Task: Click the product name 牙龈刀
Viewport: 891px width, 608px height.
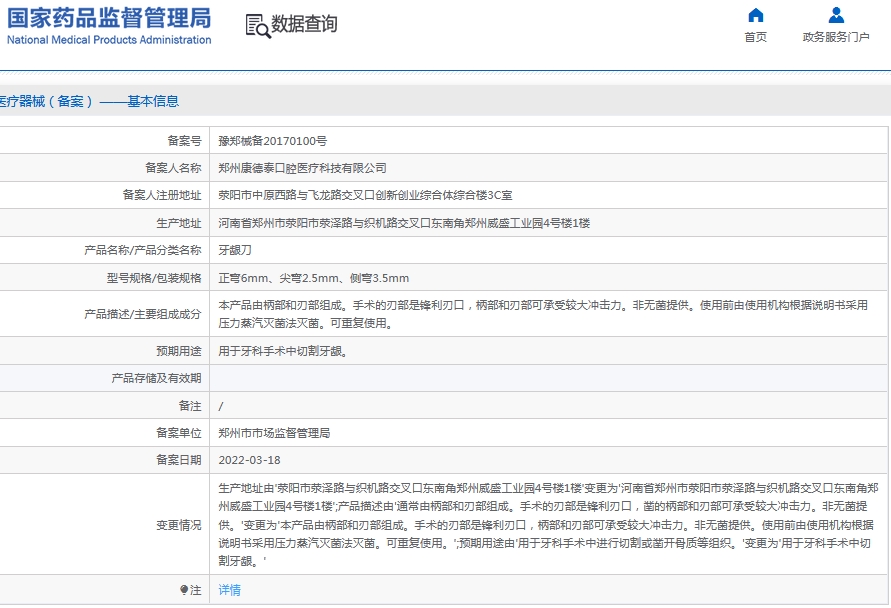Action: pos(235,250)
